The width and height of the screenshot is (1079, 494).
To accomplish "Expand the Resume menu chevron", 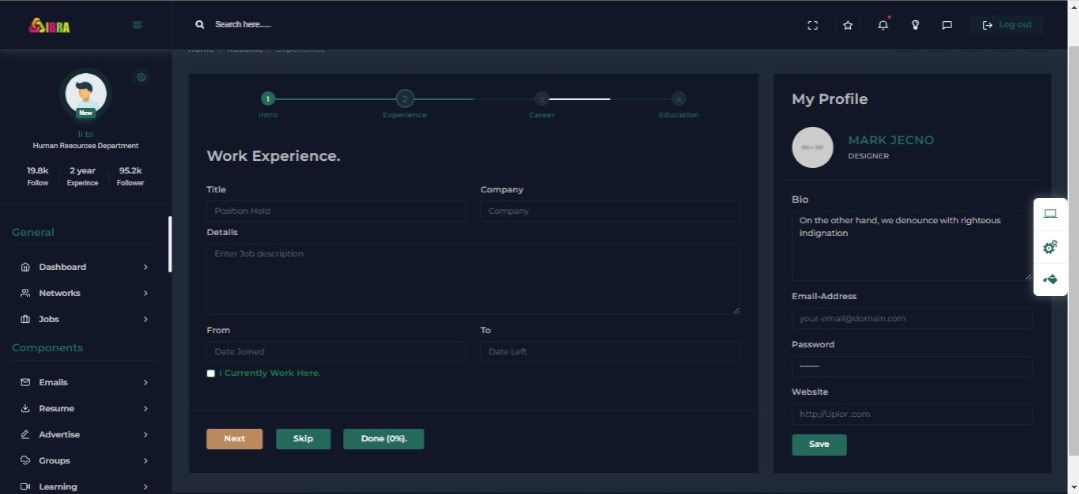I will point(145,409).
